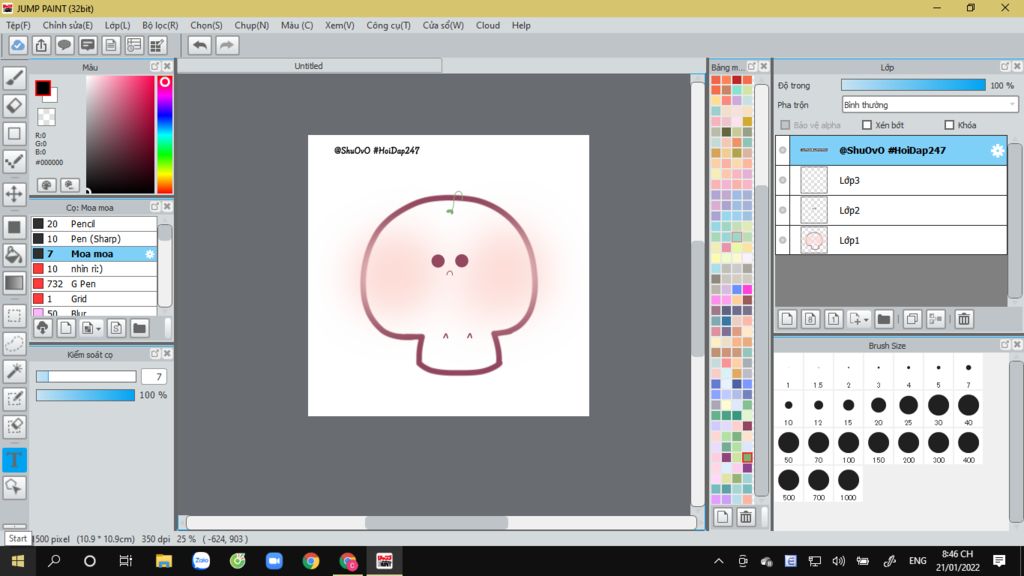Select the Lớp1 layer thumbnail
The width and height of the screenshot is (1024, 576).
click(814, 240)
